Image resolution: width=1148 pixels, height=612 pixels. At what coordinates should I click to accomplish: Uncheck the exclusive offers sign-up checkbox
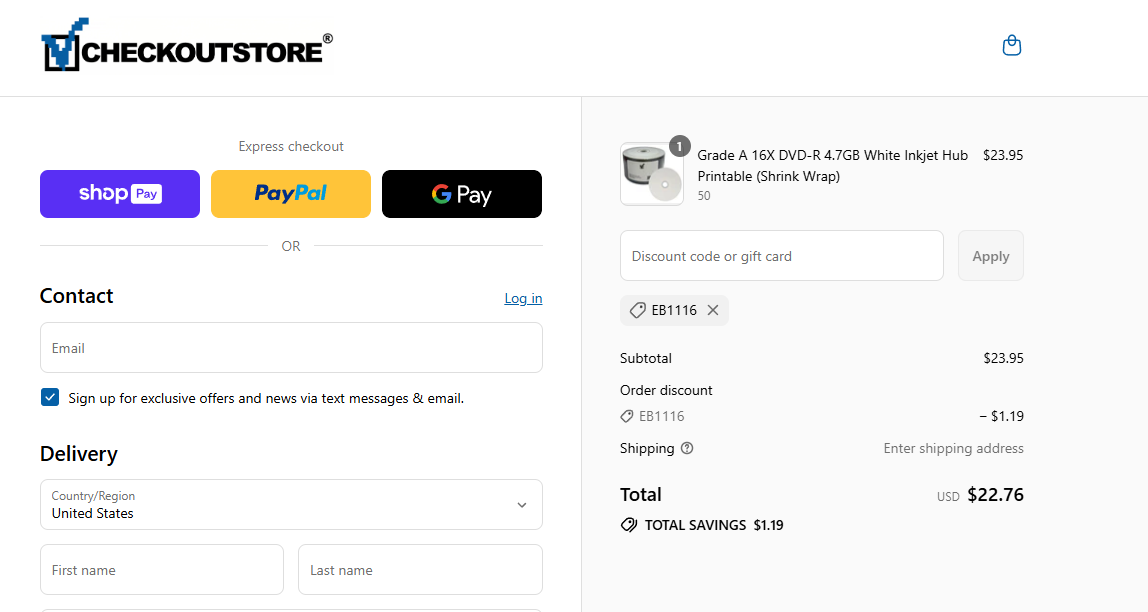pyautogui.click(x=49, y=397)
